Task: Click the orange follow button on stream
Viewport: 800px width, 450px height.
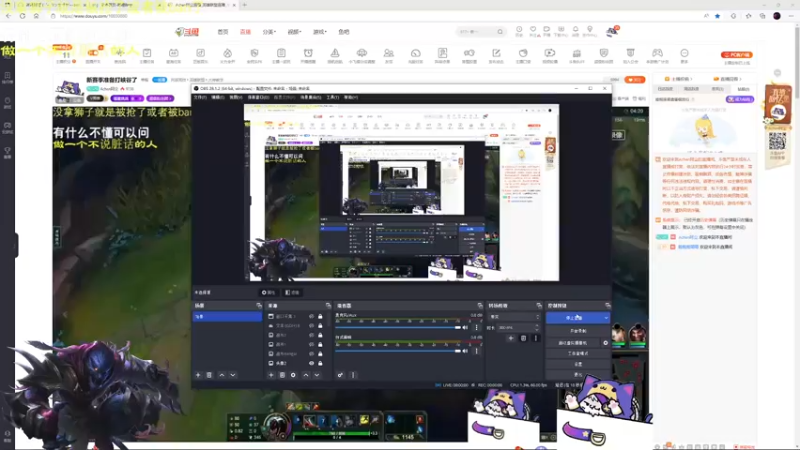Action: coord(635,80)
